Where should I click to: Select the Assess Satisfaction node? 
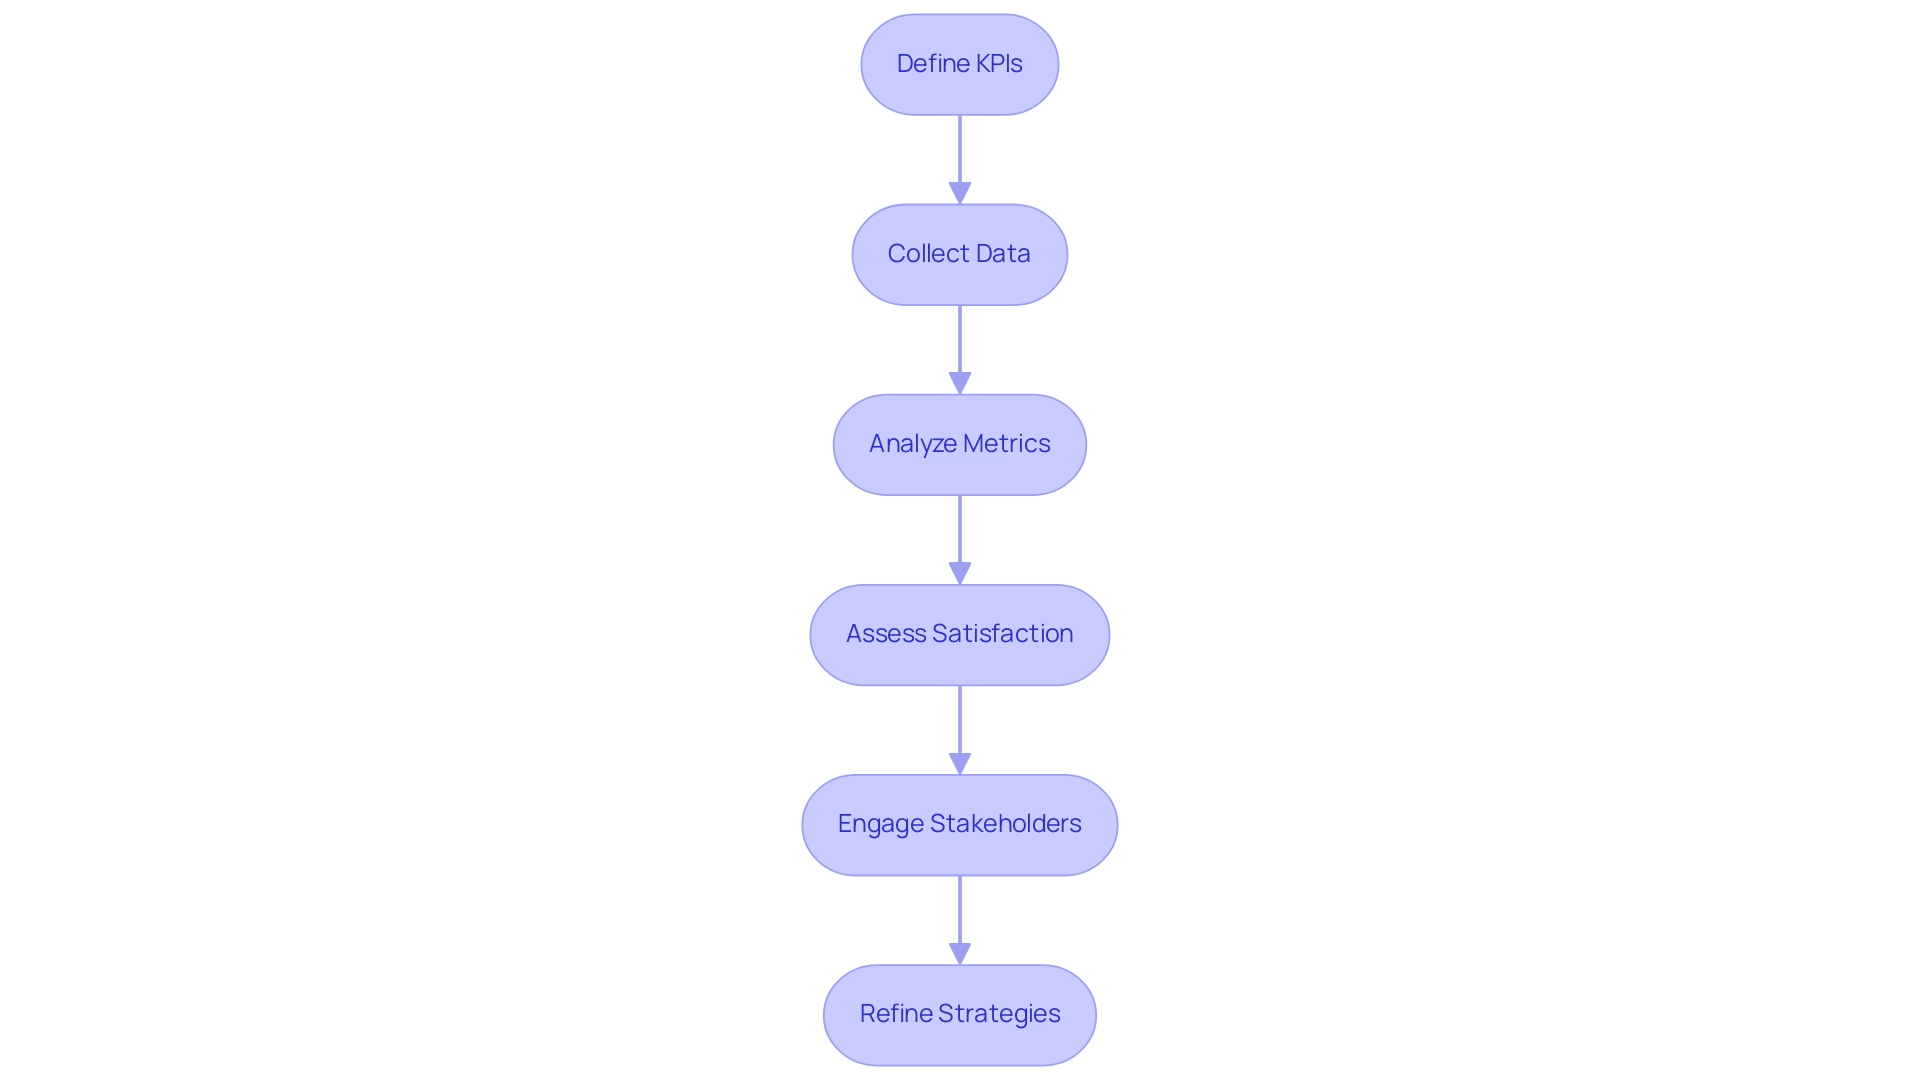(960, 633)
